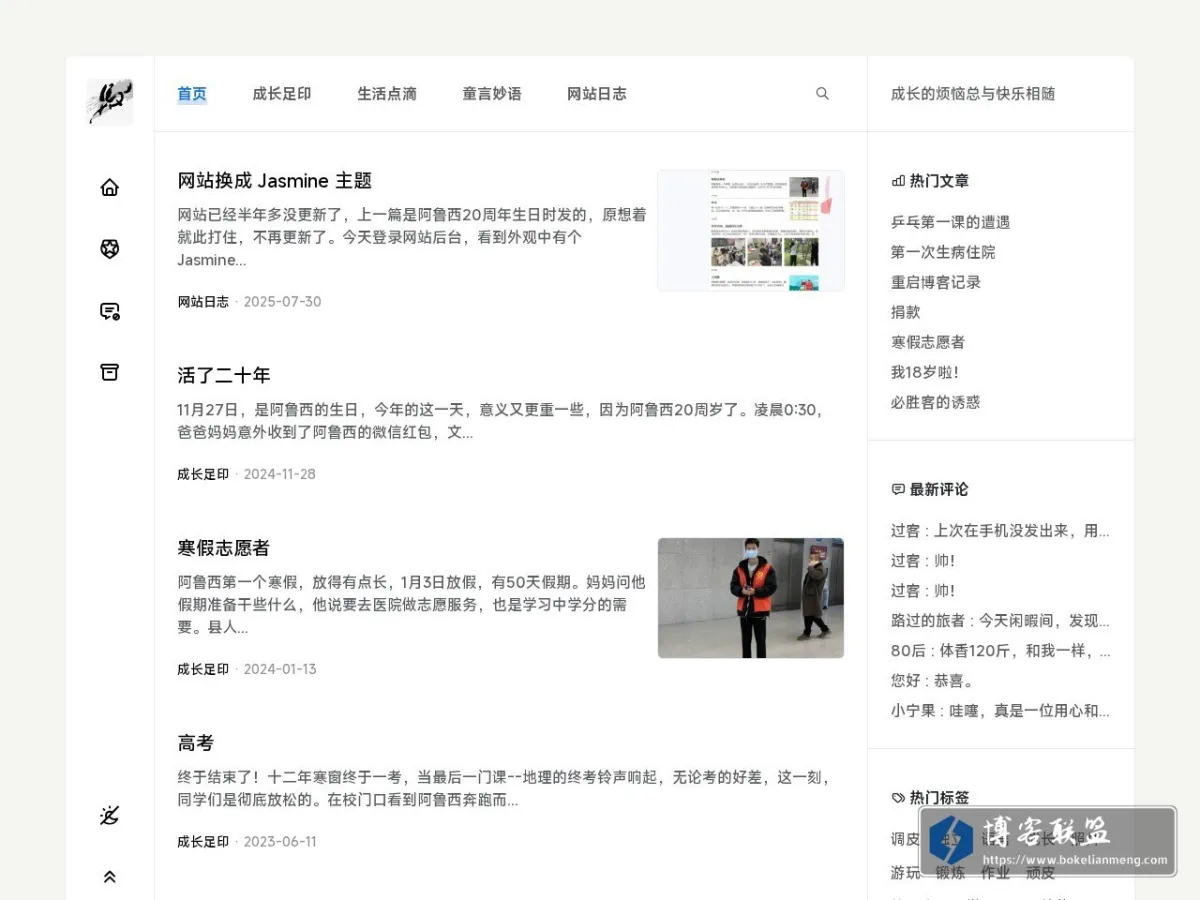Open article 寒假志愿者
Screen dimensions: 1200x900
tap(224, 548)
